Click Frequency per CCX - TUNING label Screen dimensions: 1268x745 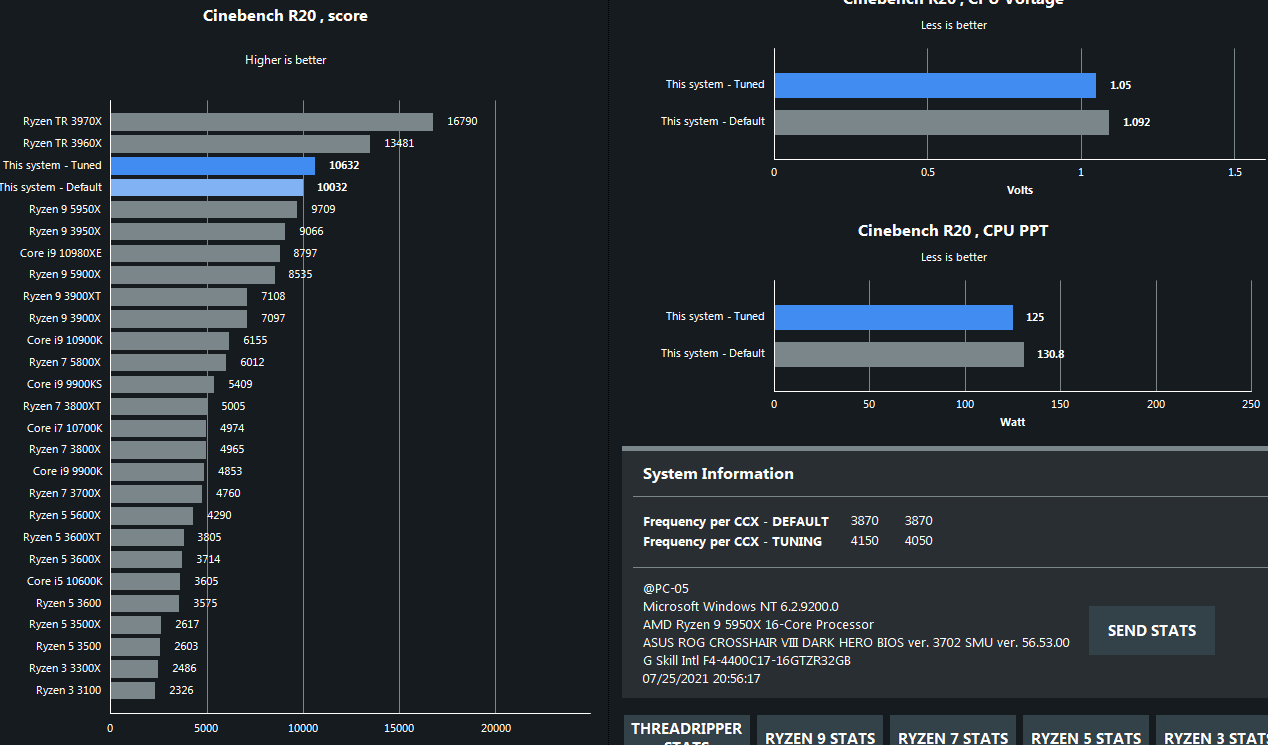(x=732, y=541)
